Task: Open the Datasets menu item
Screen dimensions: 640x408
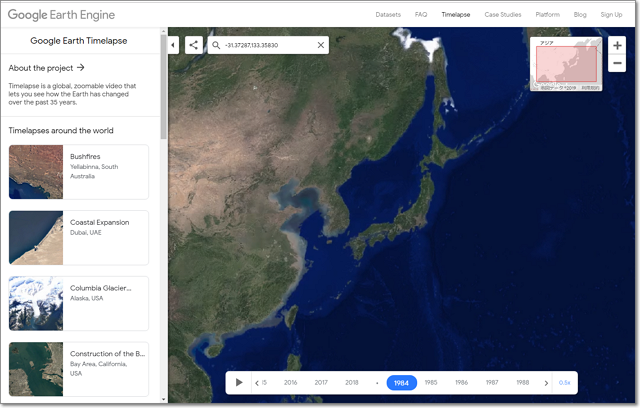Action: [388, 15]
